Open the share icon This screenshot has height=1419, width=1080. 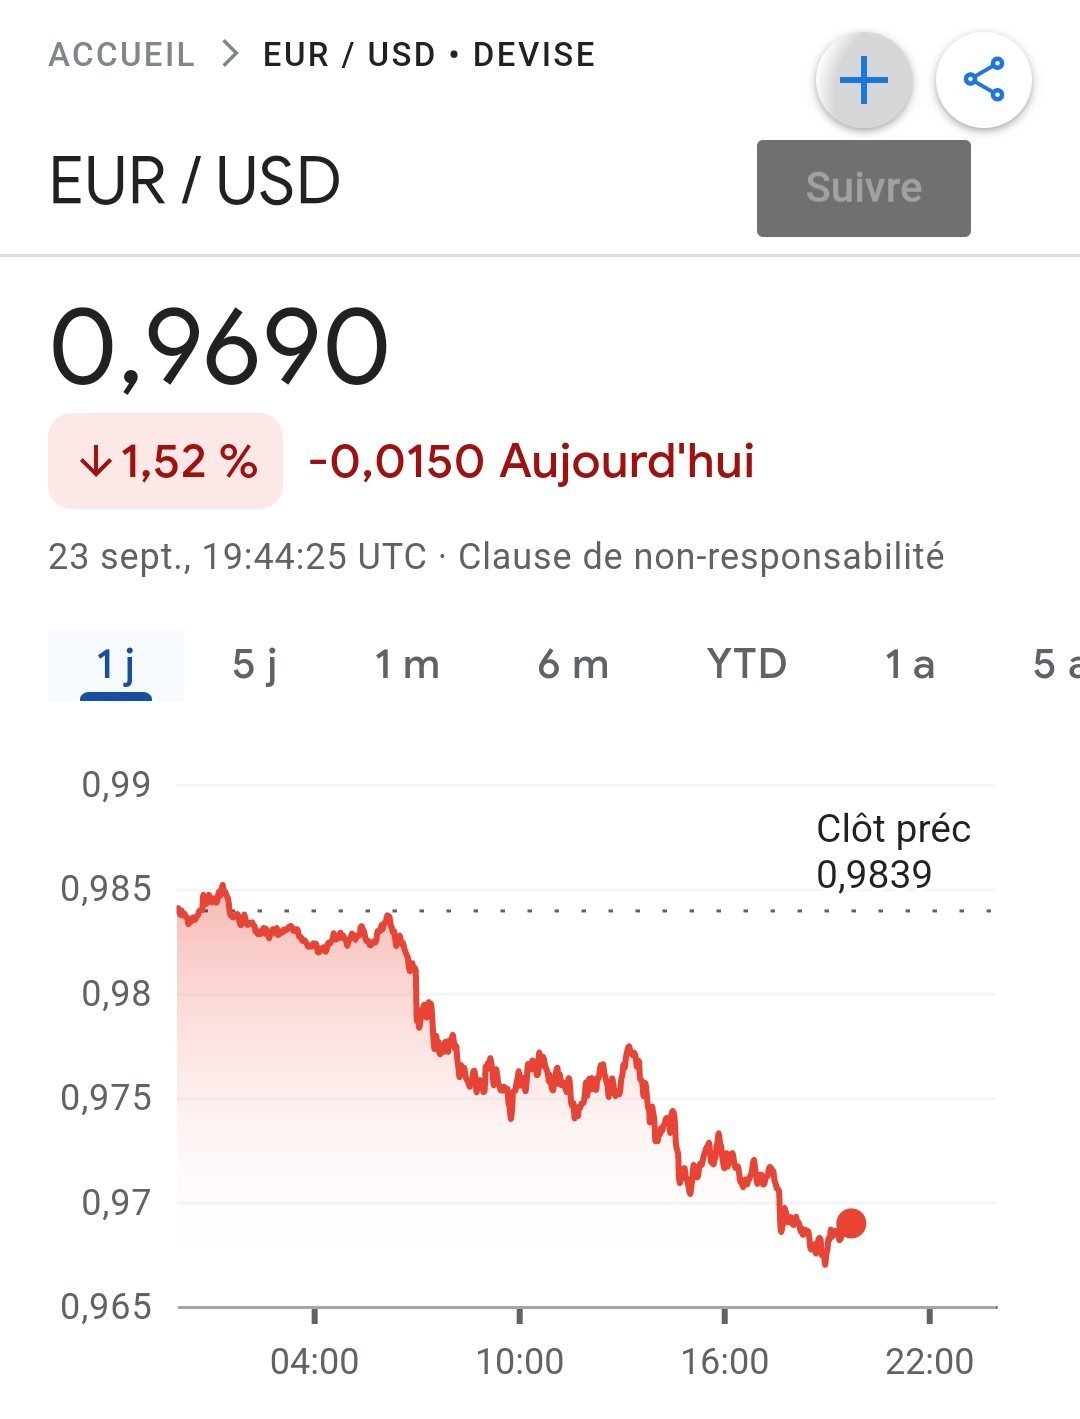(983, 80)
